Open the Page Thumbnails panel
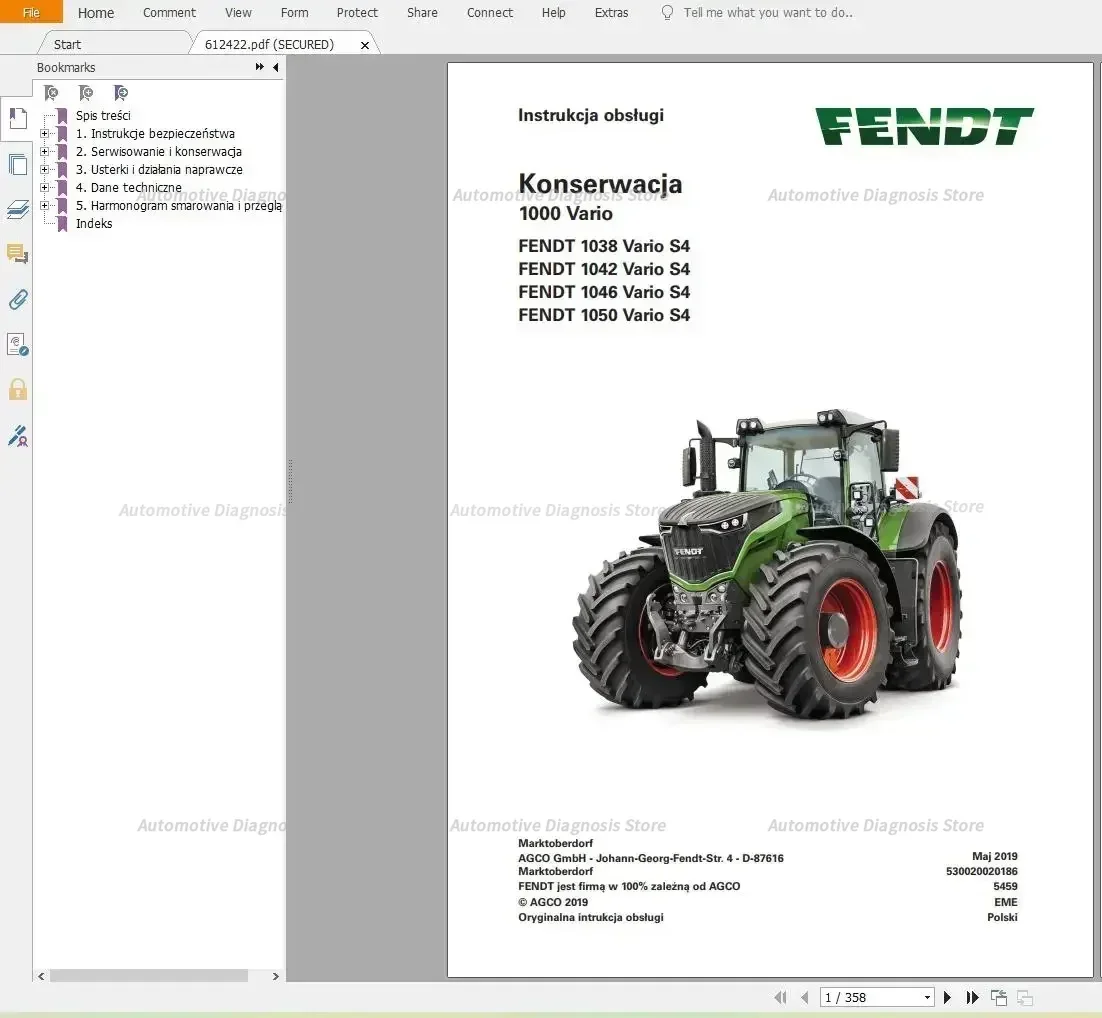 point(17,164)
